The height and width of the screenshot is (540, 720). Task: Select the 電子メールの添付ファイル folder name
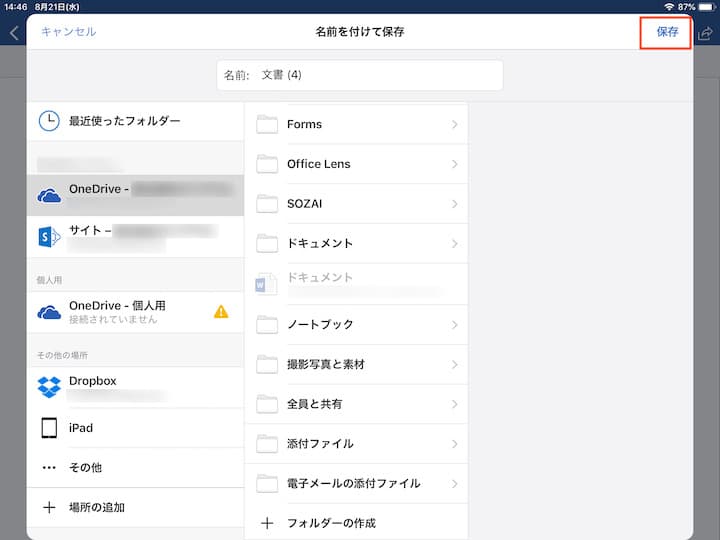354,484
